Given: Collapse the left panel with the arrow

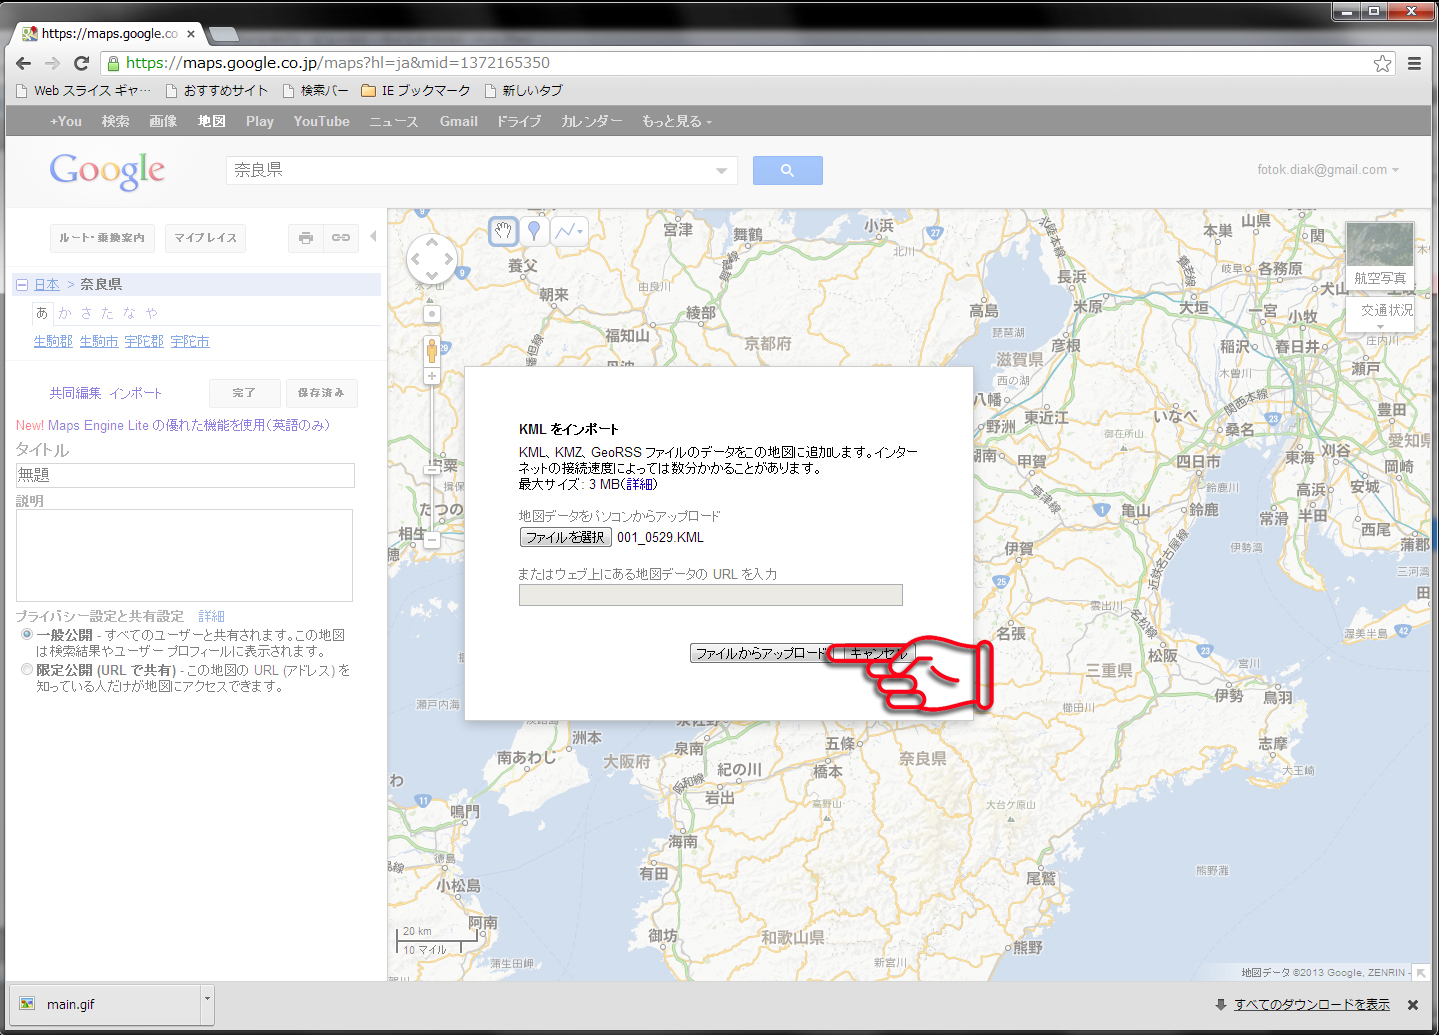Looking at the screenshot, I should [373, 237].
